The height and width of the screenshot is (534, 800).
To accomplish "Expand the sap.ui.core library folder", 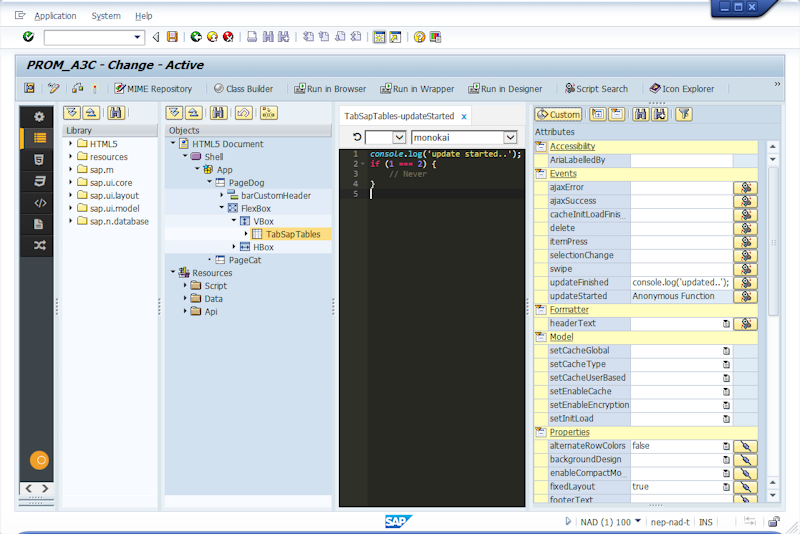I will (70, 182).
